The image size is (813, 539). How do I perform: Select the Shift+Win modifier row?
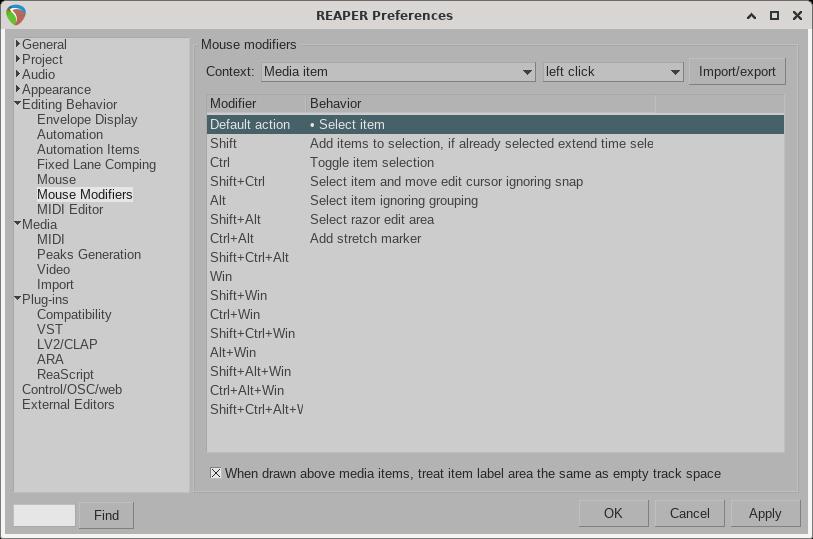(x=495, y=295)
